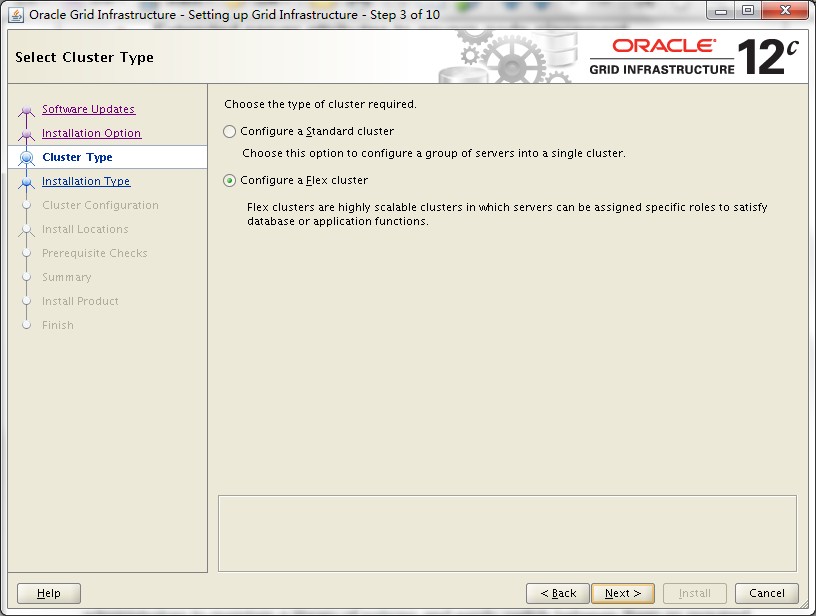The image size is (816, 616).
Task: Click the Select Cluster Type heading
Action: [x=84, y=57]
